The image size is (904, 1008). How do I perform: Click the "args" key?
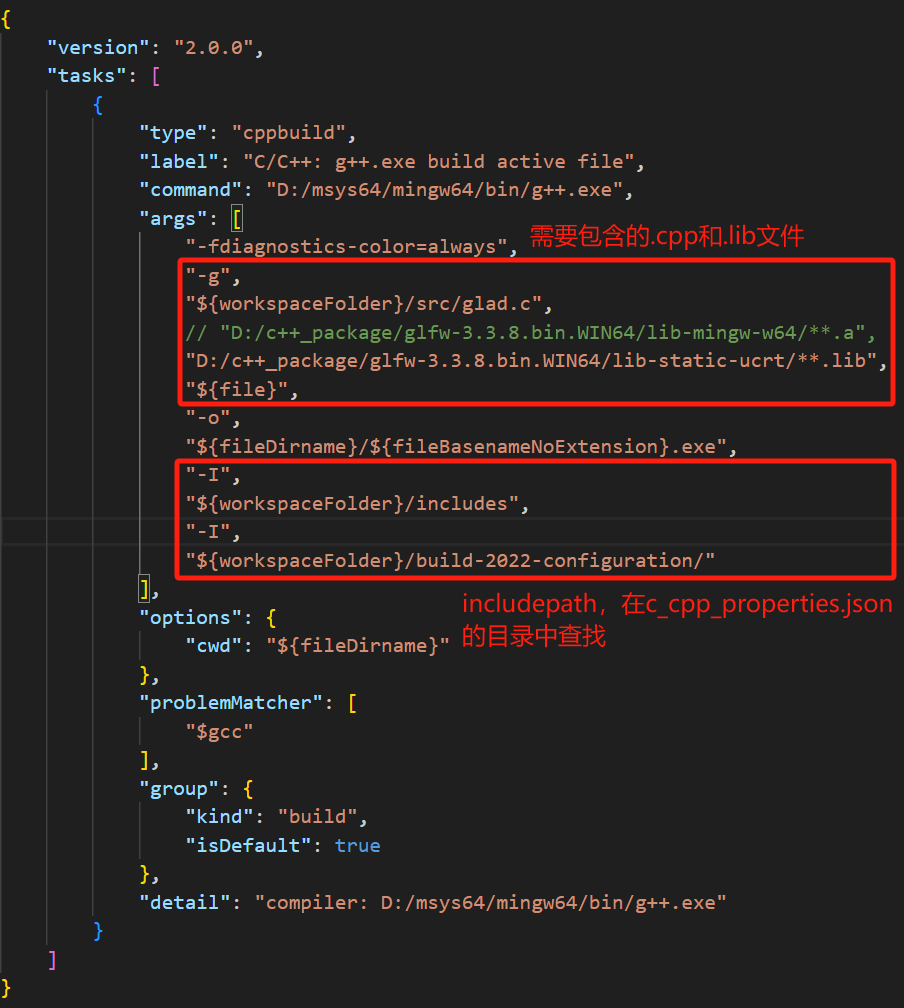(173, 219)
